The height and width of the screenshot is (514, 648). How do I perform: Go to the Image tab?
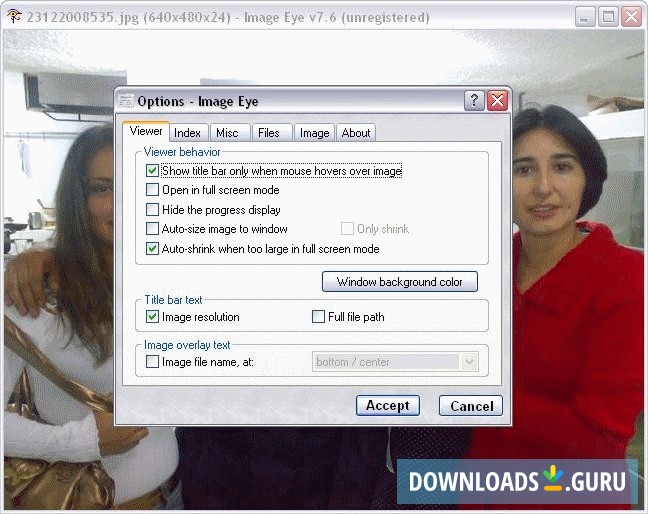(x=314, y=133)
